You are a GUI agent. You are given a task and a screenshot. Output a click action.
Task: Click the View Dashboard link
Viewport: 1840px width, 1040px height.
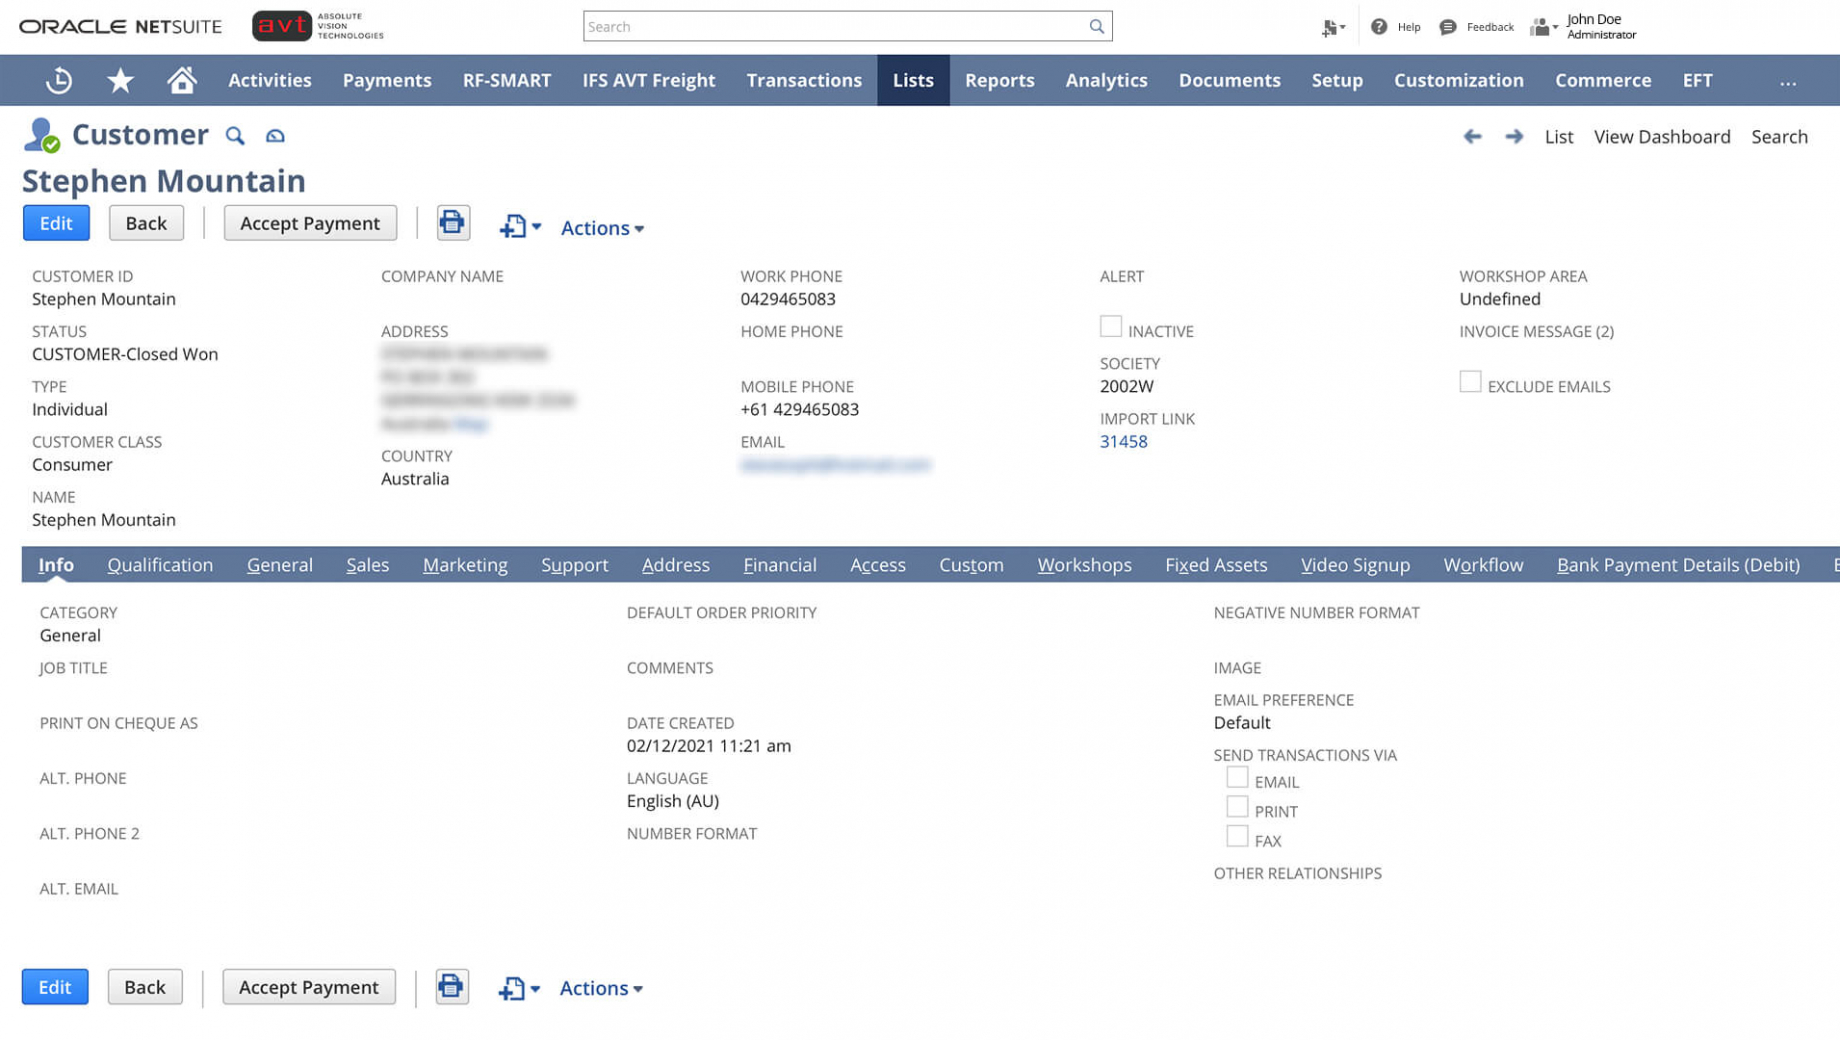coord(1661,137)
